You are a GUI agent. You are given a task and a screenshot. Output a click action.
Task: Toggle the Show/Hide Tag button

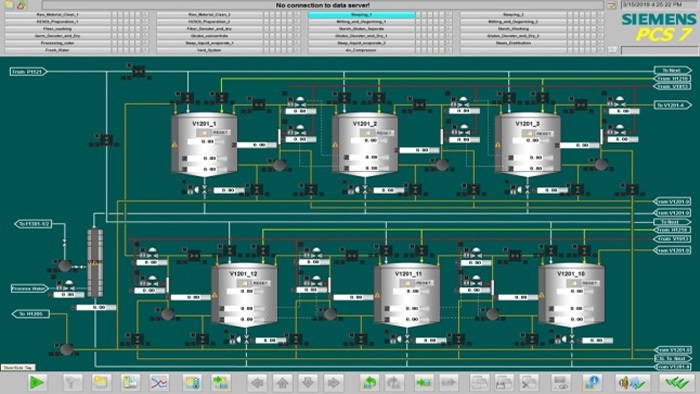click(18, 367)
